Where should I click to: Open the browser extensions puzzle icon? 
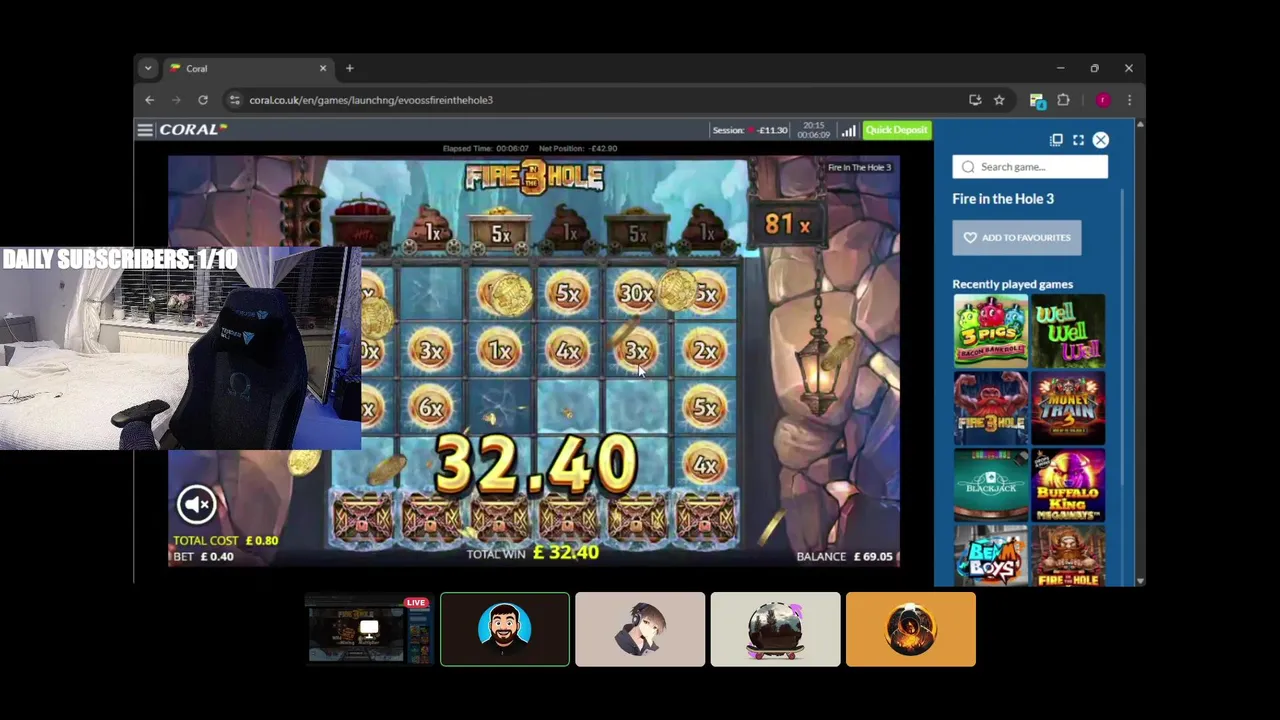coord(1063,100)
